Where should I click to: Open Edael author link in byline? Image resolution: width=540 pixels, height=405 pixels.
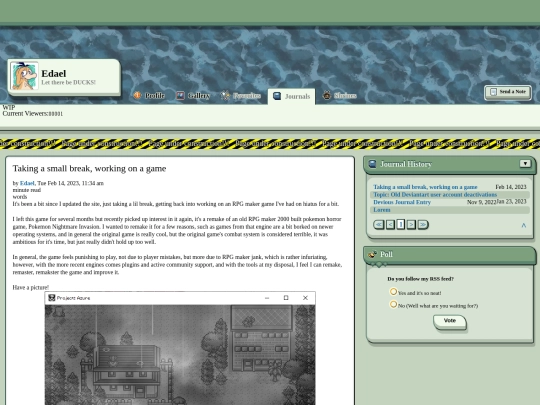27,183
